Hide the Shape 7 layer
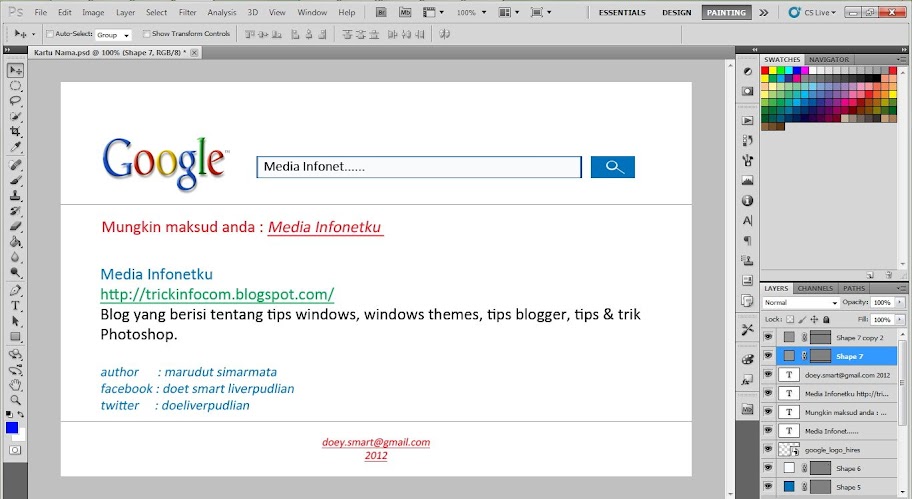 [x=768, y=355]
